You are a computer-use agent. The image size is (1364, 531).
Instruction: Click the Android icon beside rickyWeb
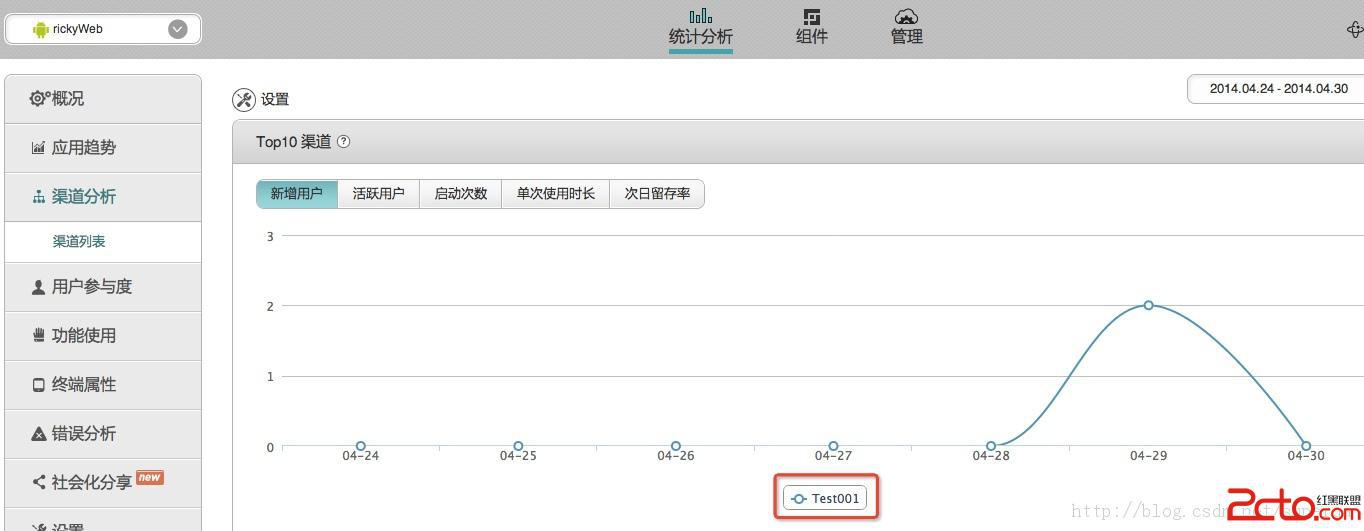41,29
